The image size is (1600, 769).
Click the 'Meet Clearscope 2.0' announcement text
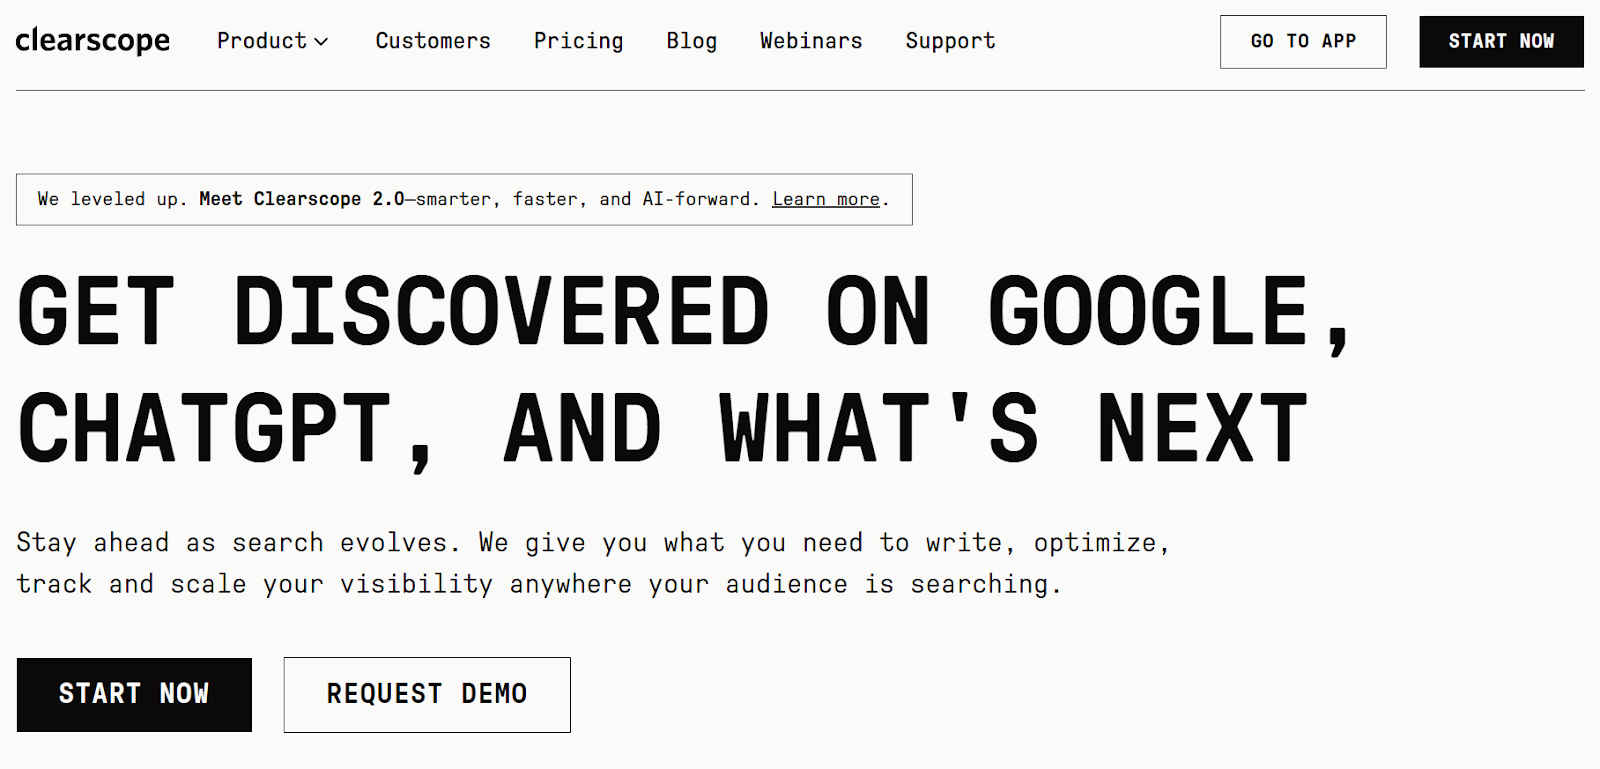click(x=301, y=199)
